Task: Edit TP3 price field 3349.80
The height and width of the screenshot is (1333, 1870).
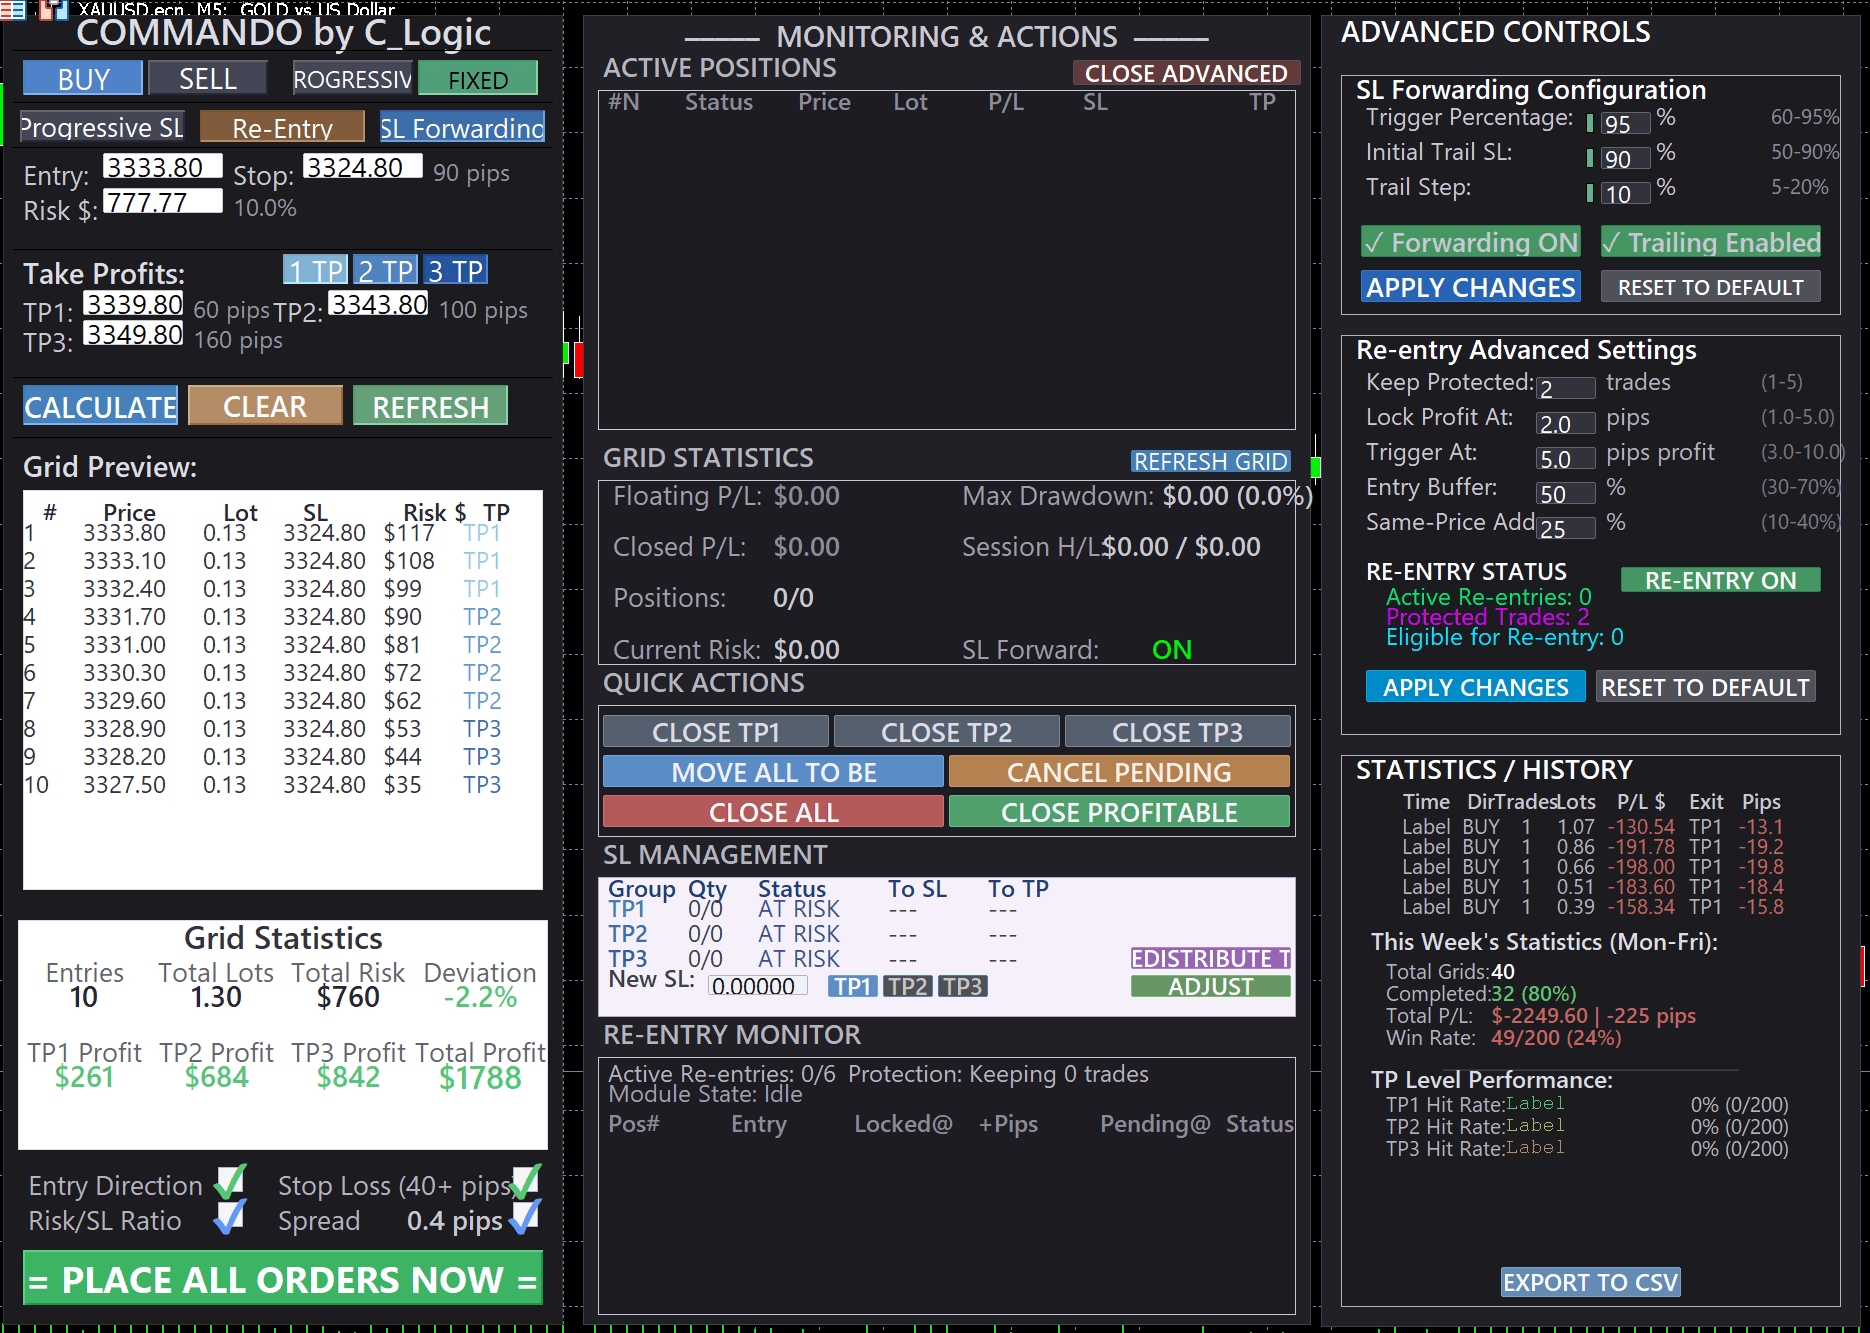Action: point(134,334)
